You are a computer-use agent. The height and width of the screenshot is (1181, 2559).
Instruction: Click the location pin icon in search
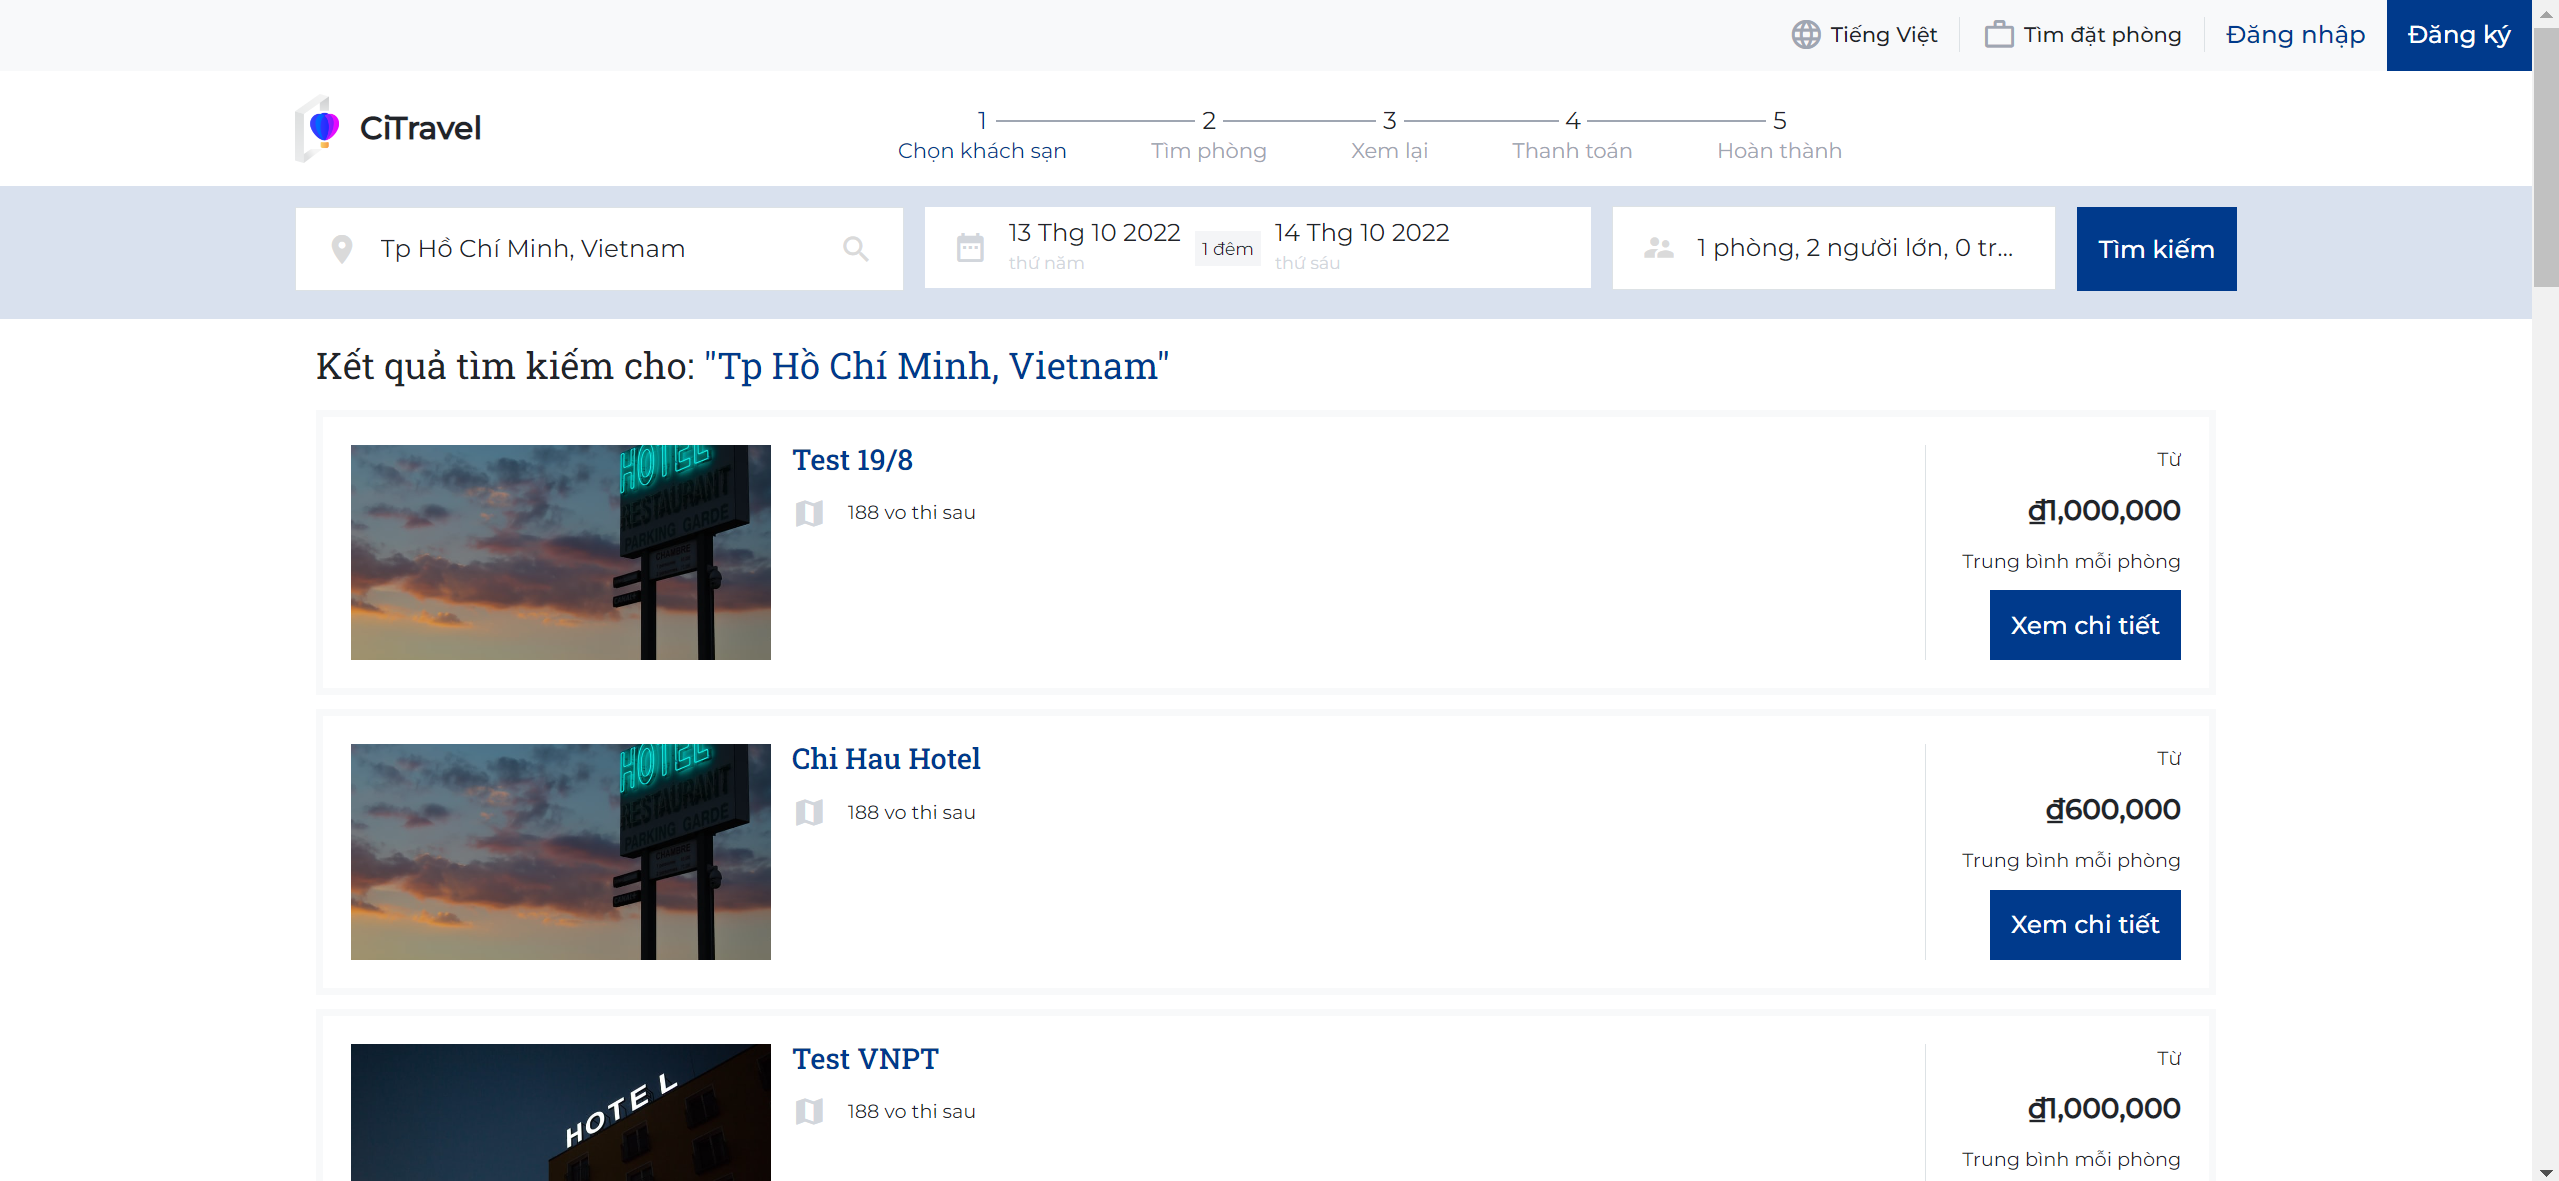coord(341,249)
